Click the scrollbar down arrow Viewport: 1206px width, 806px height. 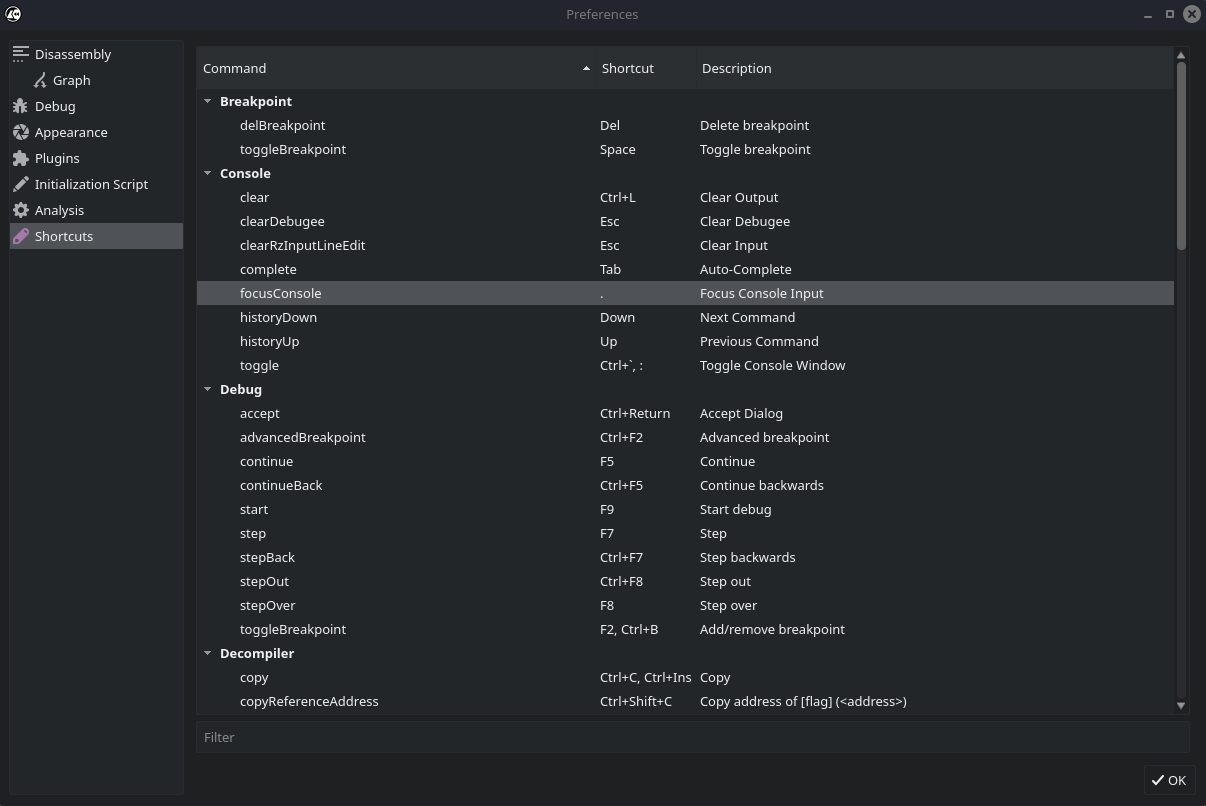(x=1181, y=705)
